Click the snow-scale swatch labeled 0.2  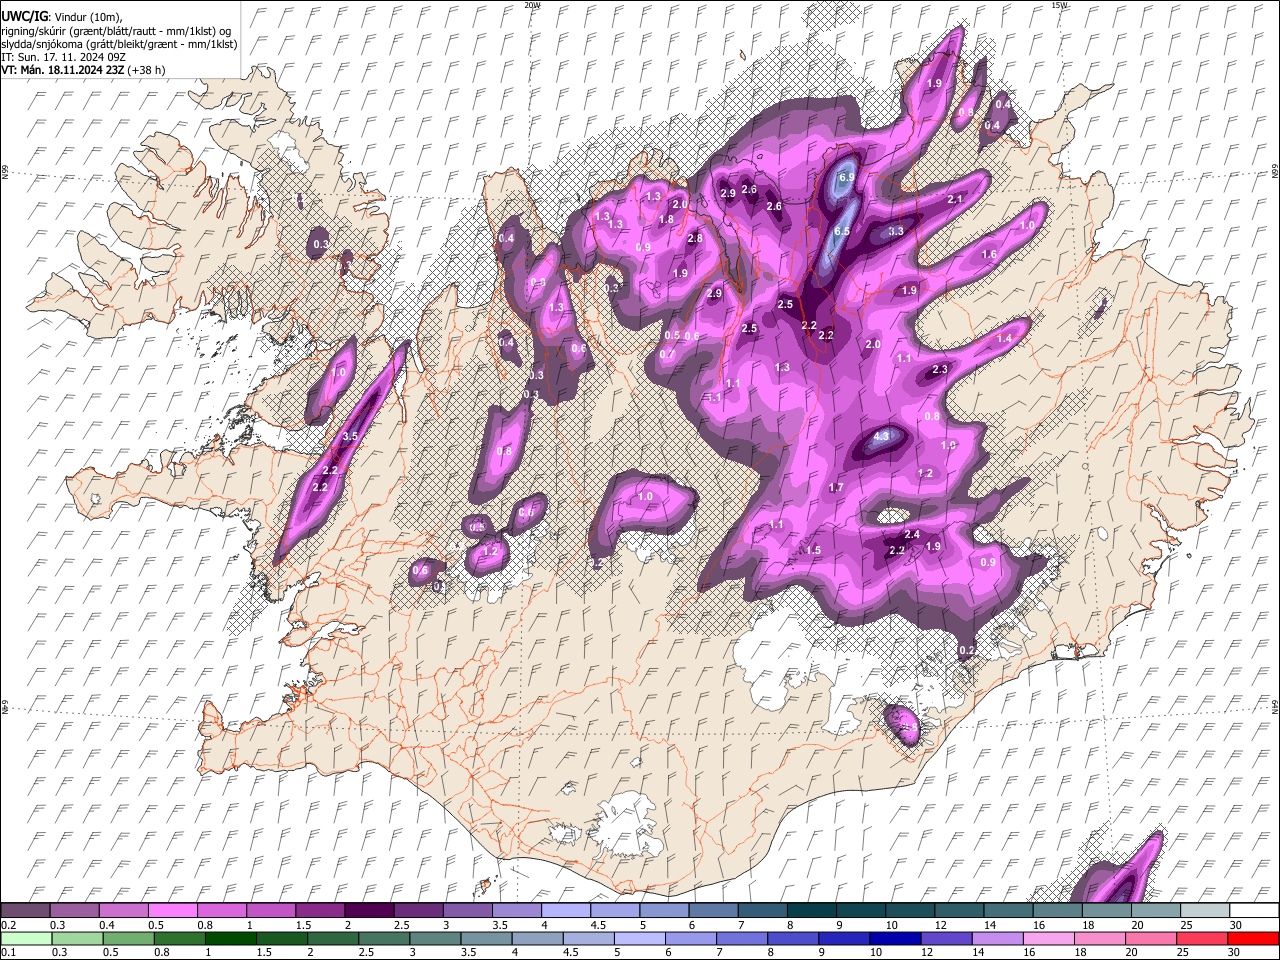(x=25, y=911)
